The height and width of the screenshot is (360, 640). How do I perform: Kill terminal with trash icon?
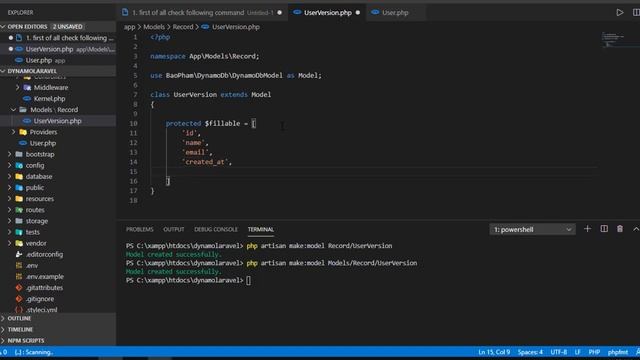point(620,229)
